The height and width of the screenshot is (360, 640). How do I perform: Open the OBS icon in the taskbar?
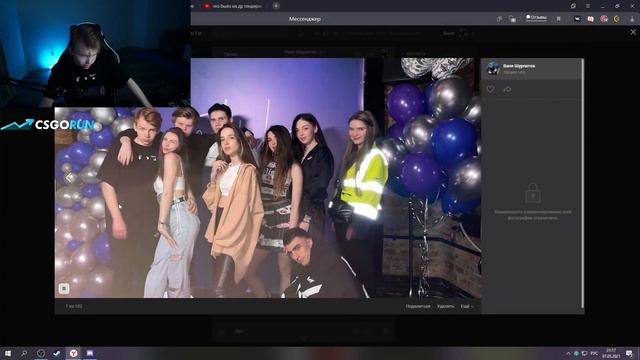(40, 353)
